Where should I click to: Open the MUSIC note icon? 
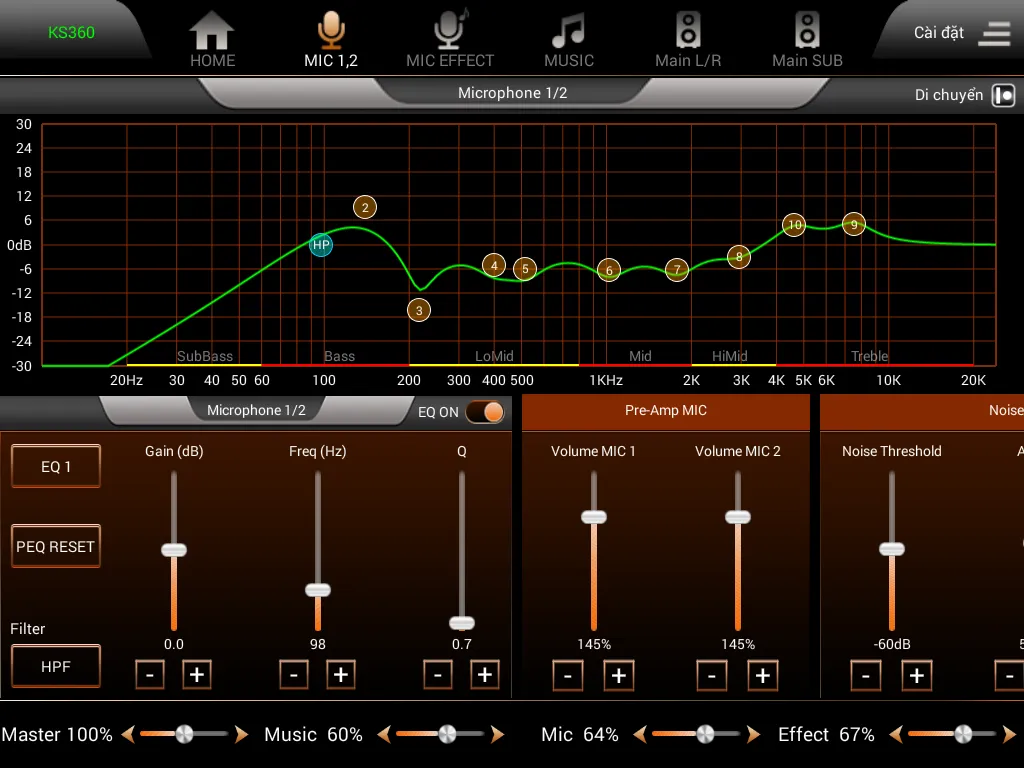point(568,32)
